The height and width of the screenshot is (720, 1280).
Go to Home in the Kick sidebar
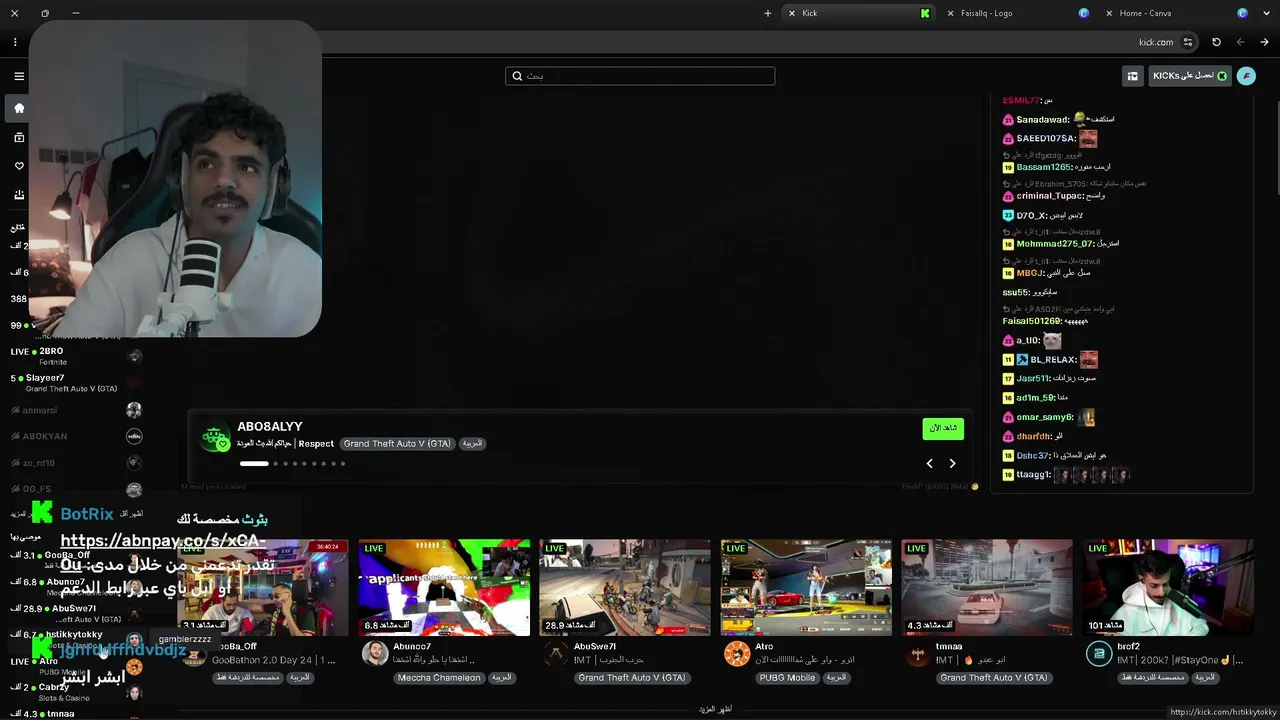[x=18, y=108]
